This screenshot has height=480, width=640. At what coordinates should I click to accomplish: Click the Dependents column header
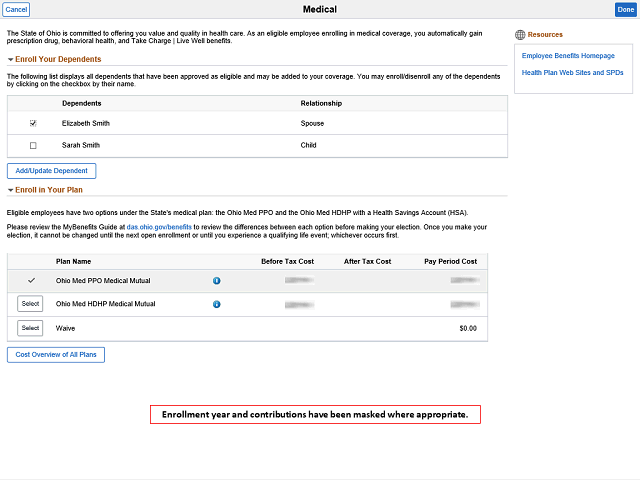[82, 103]
